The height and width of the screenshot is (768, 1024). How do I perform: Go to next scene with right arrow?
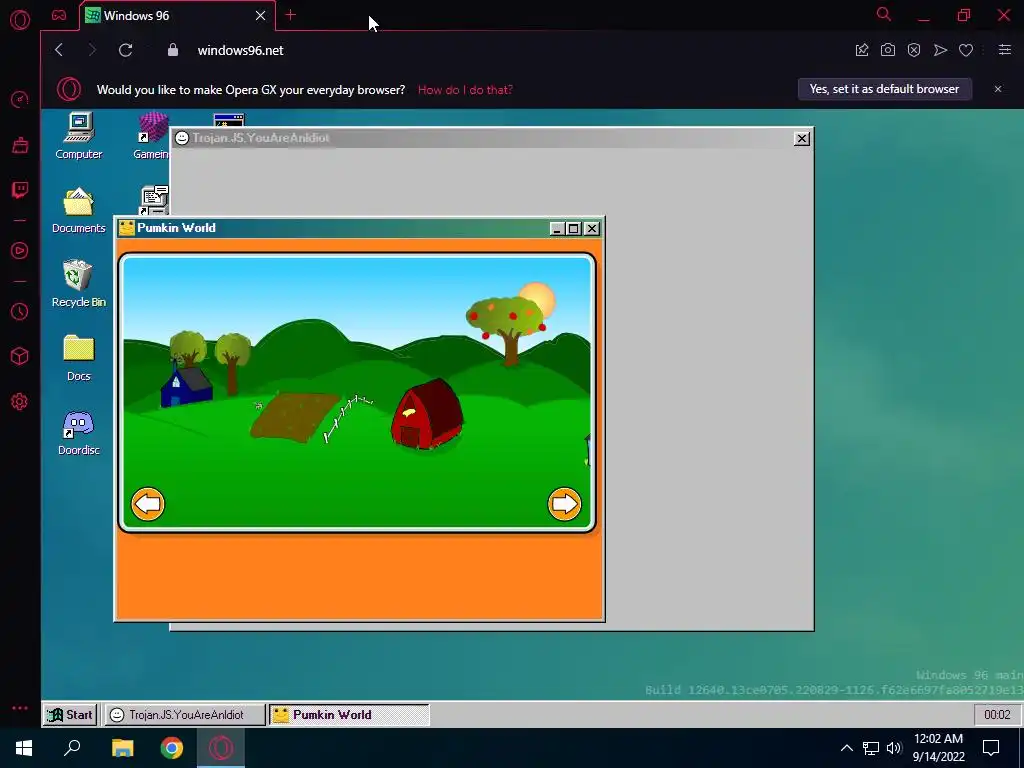(564, 504)
